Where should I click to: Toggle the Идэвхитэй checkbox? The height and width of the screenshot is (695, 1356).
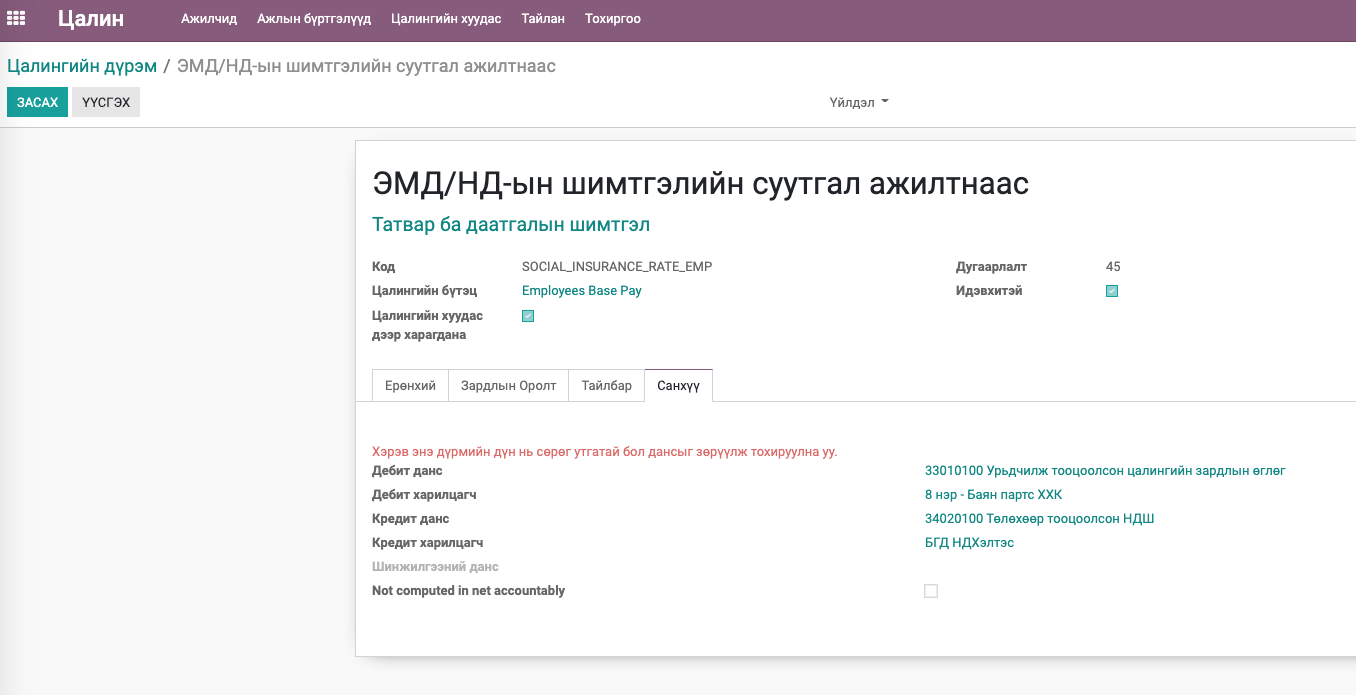point(1112,292)
